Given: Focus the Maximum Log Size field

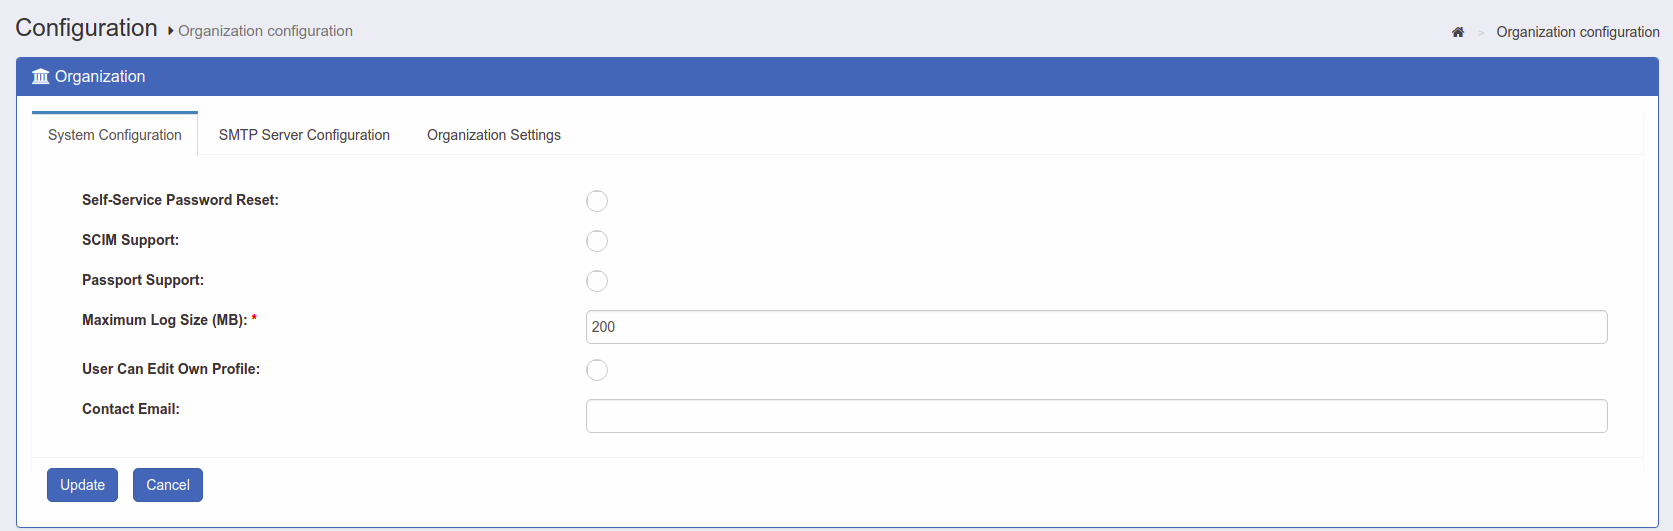Looking at the screenshot, I should tap(1096, 327).
